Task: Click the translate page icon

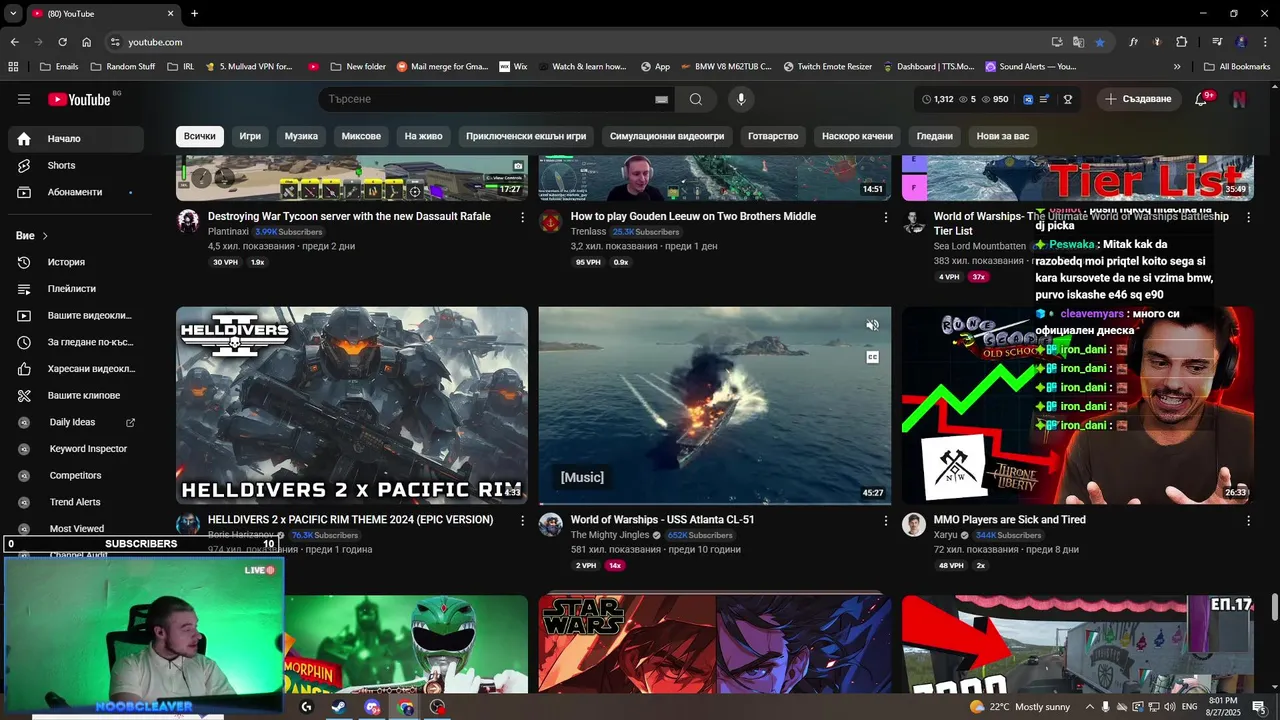Action: (x=1078, y=42)
